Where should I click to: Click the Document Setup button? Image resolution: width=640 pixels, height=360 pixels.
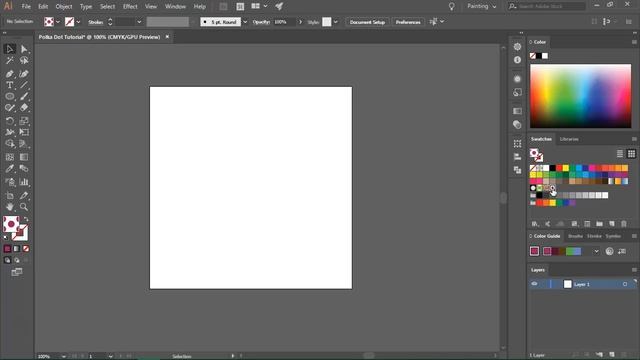pos(367,22)
